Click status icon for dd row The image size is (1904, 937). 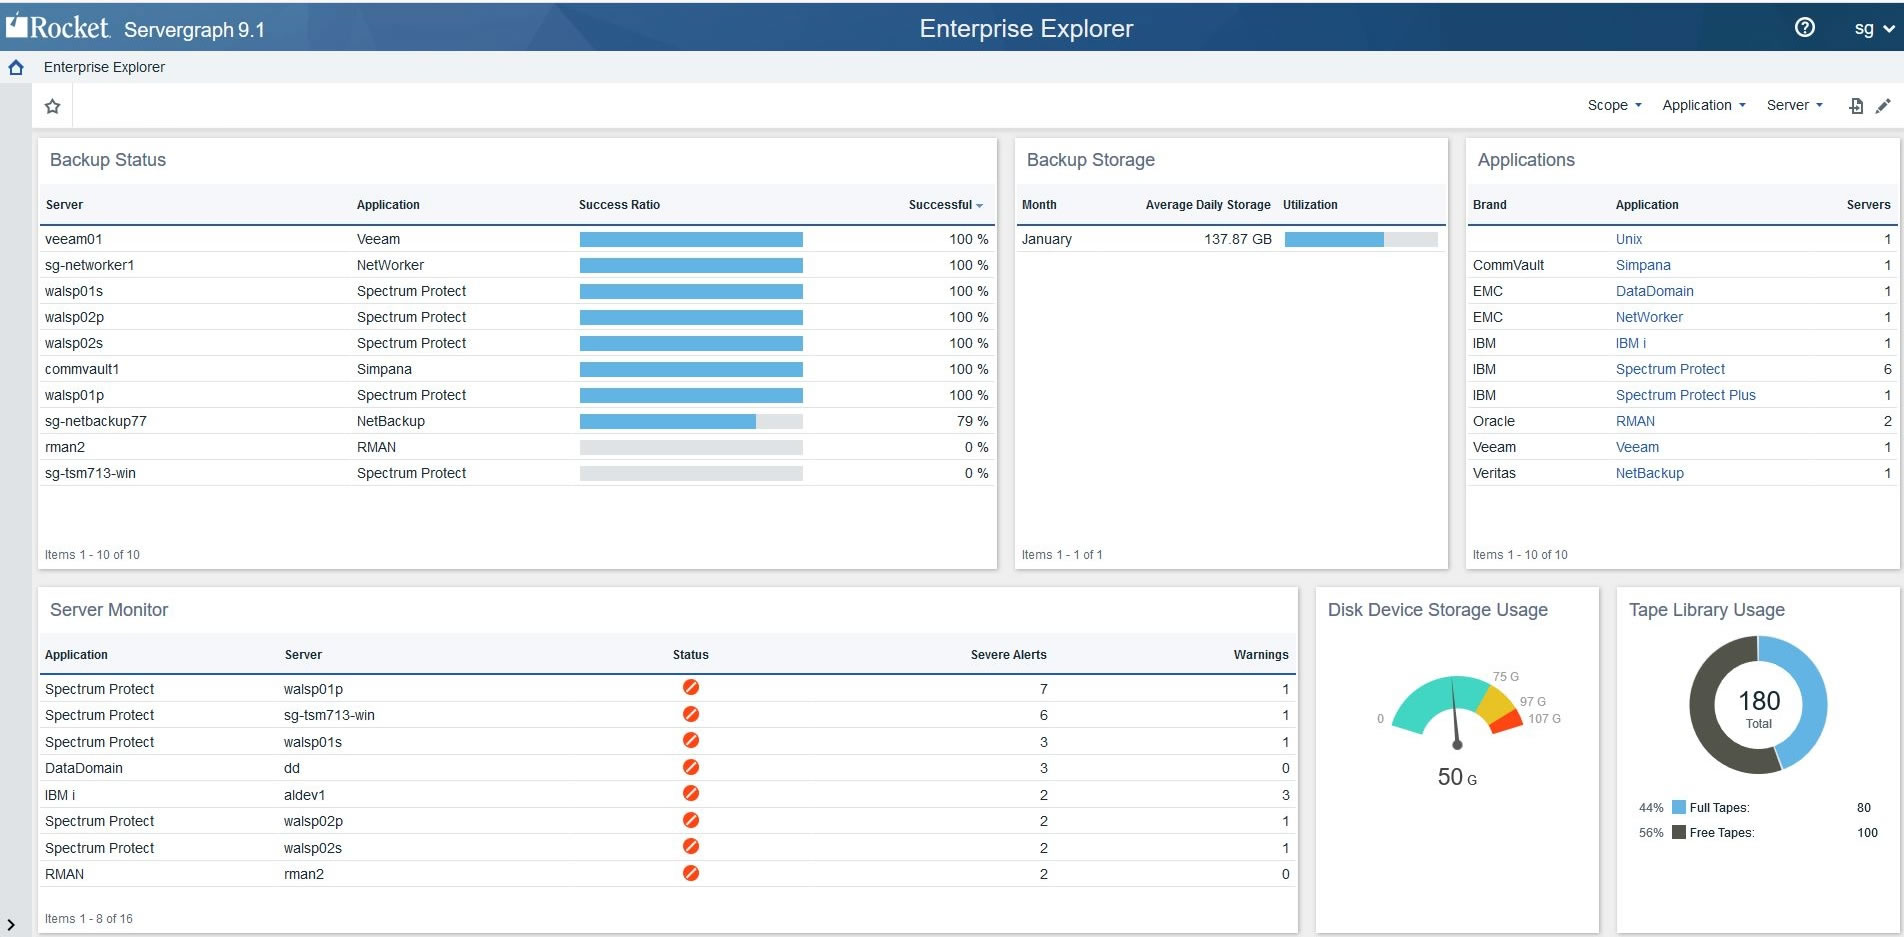[x=690, y=767]
